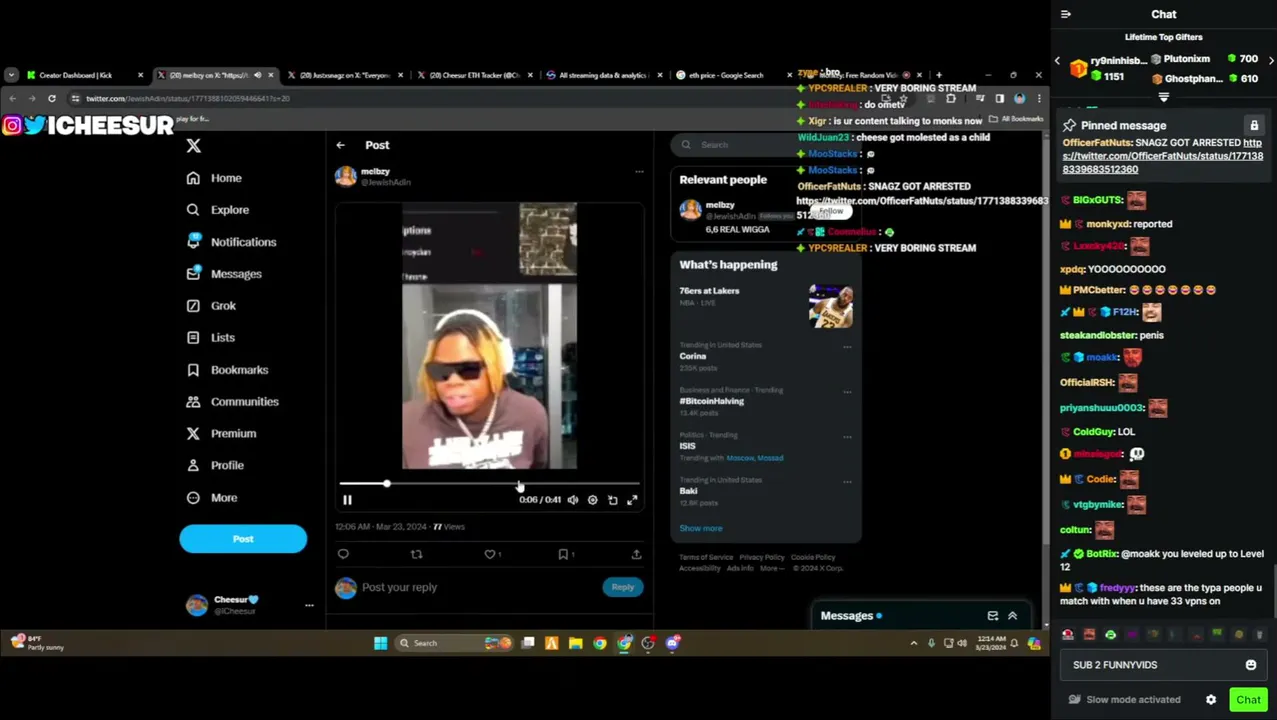Open options for the #BitcoinHalving trend
Screen dimensions: 1277x720
click(x=847, y=392)
